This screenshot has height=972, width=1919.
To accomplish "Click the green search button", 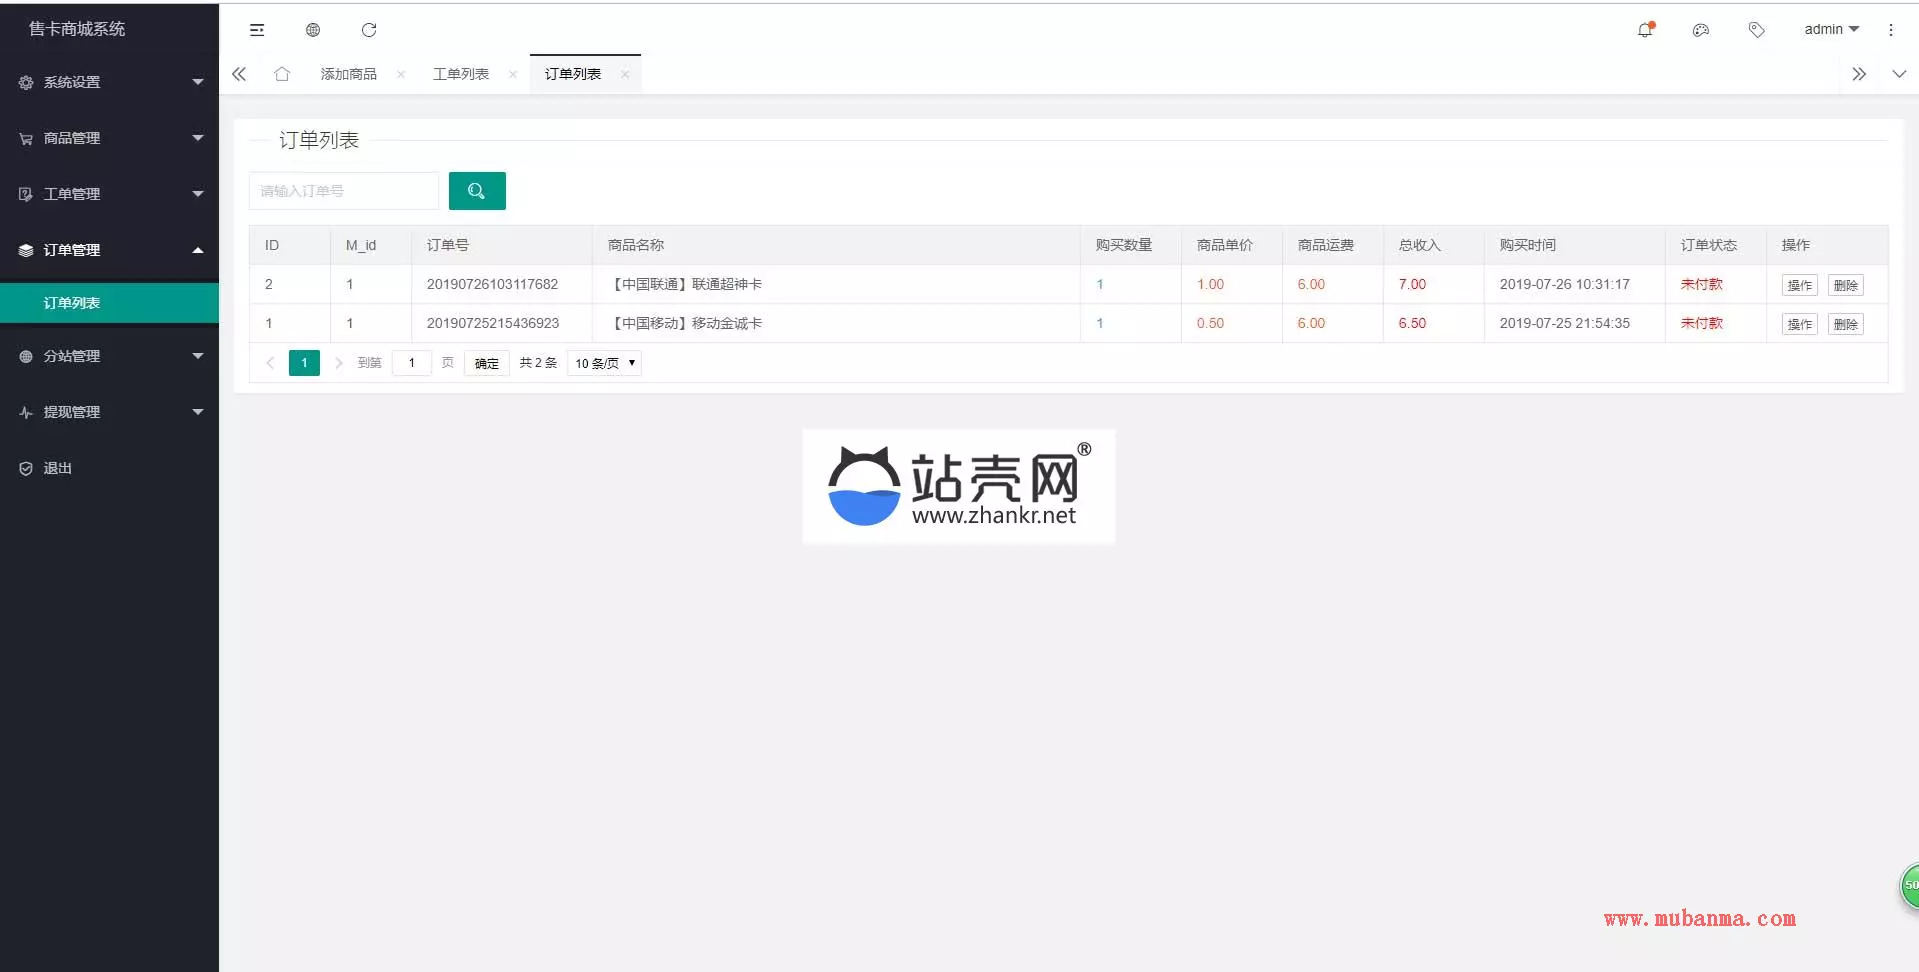I will pos(477,191).
